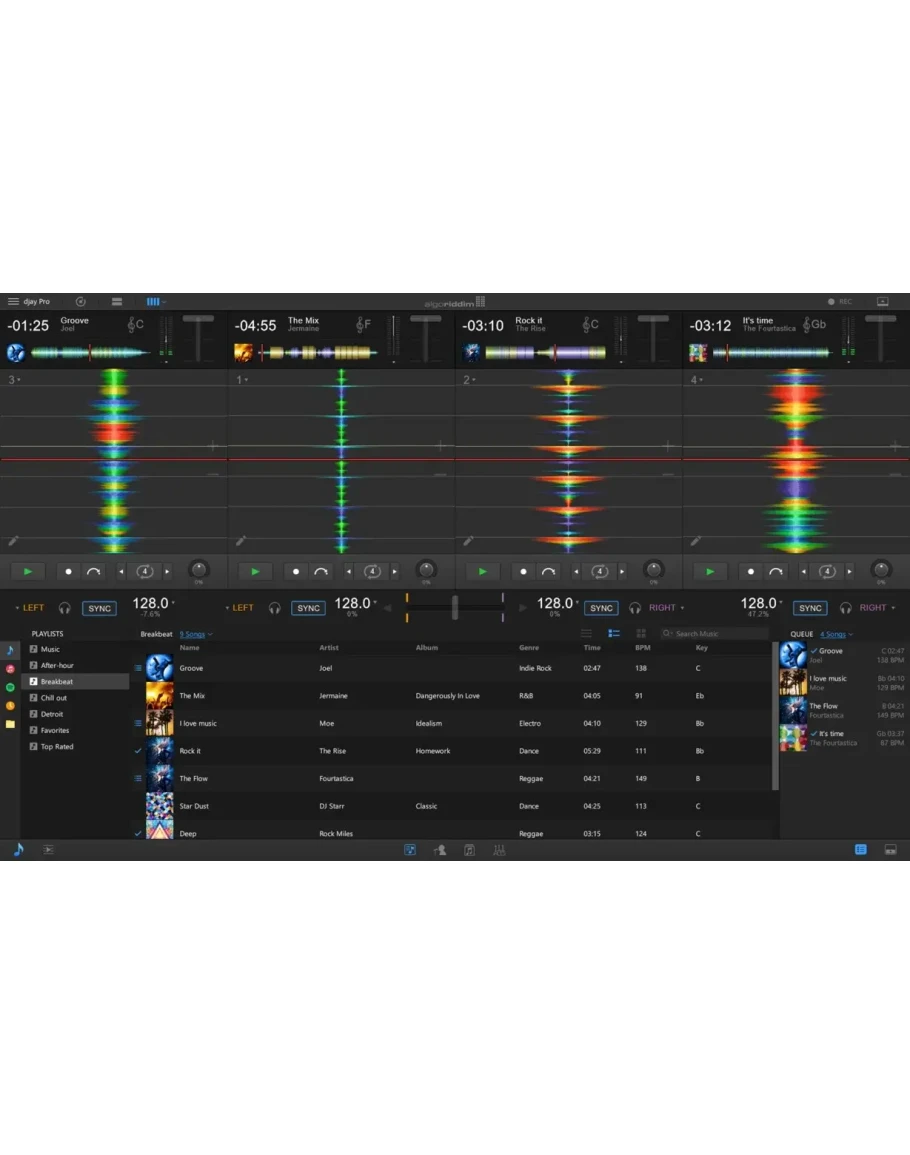This screenshot has width=910, height=1155.
Task: Switch to four-deck layout icon in top bar
Action: click(153, 301)
